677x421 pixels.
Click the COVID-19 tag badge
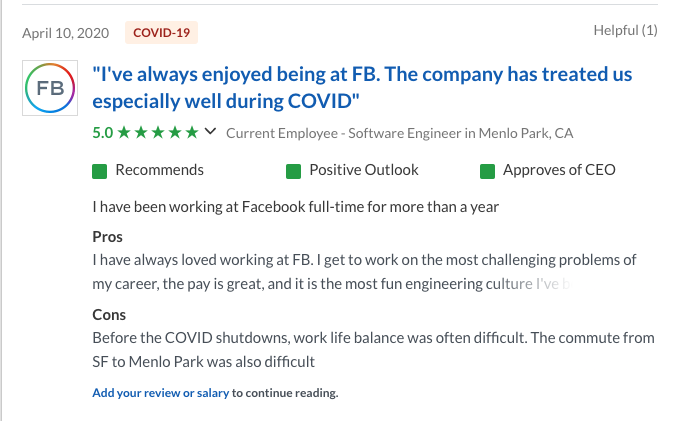point(161,33)
